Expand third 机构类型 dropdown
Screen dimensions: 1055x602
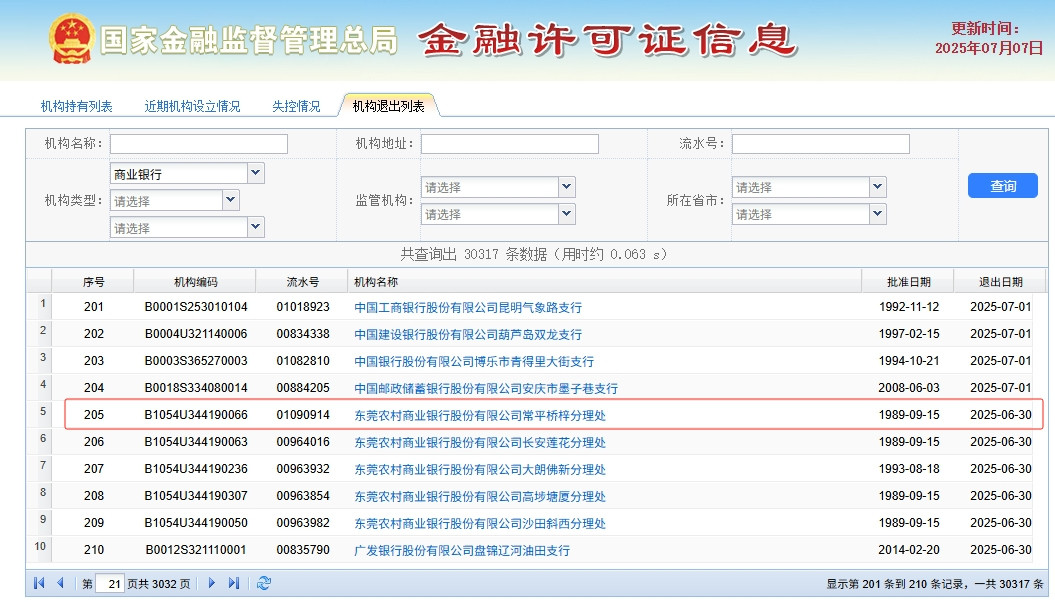[256, 227]
